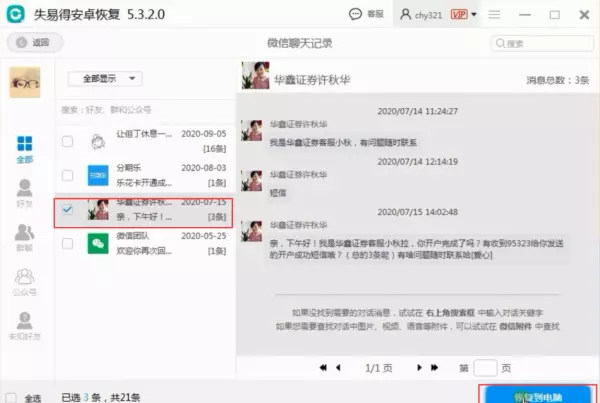
Task: Click the magnifier icon in search box
Action: (x=500, y=43)
